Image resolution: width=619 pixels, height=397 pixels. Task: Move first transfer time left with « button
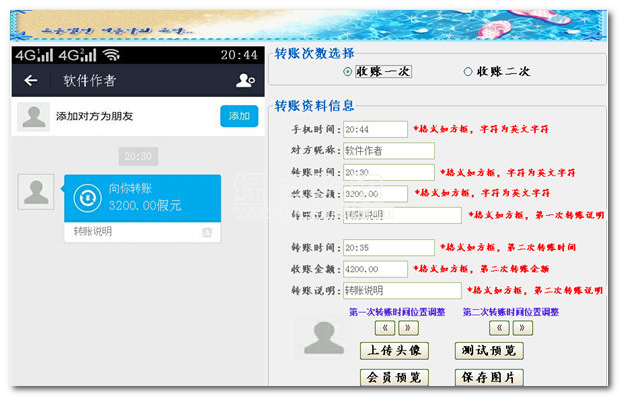tap(385, 328)
